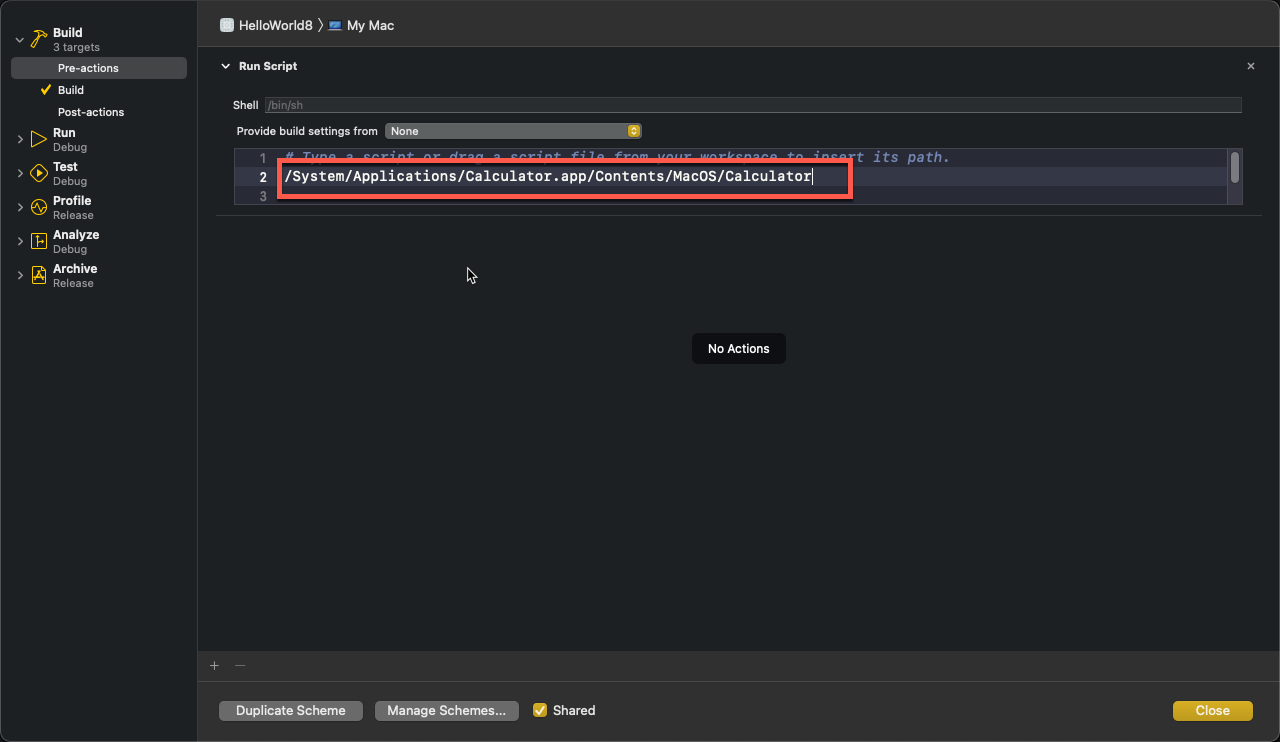Add a new action with plus button
This screenshot has height=742, width=1280.
click(x=214, y=665)
